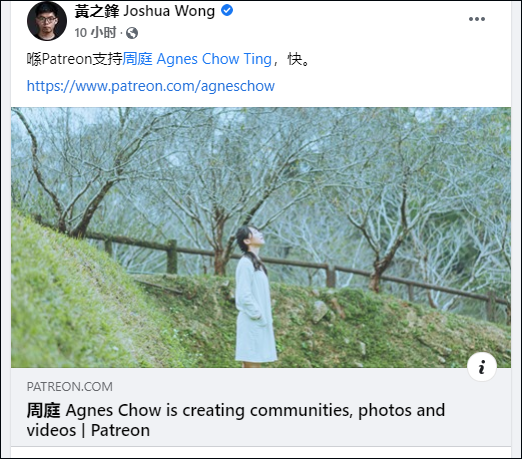Image resolution: width=522 pixels, height=459 pixels.
Task: Click the woman in white dress in photo
Action: tap(255, 297)
